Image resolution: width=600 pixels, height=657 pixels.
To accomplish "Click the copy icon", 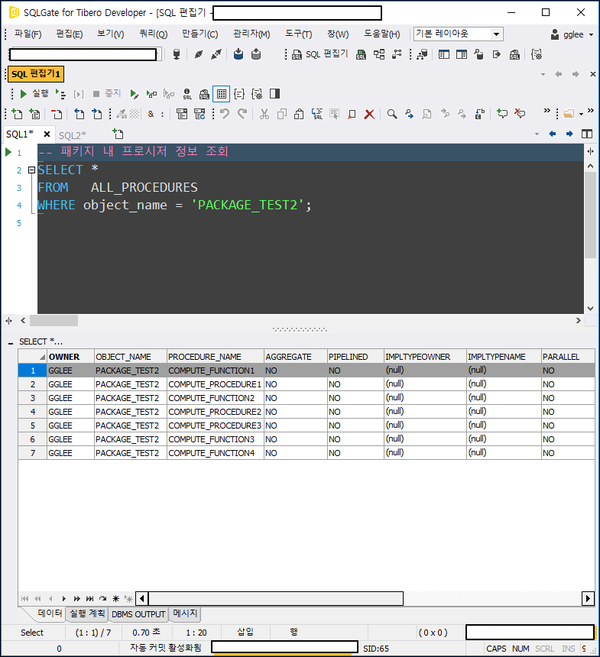I will 282,114.
